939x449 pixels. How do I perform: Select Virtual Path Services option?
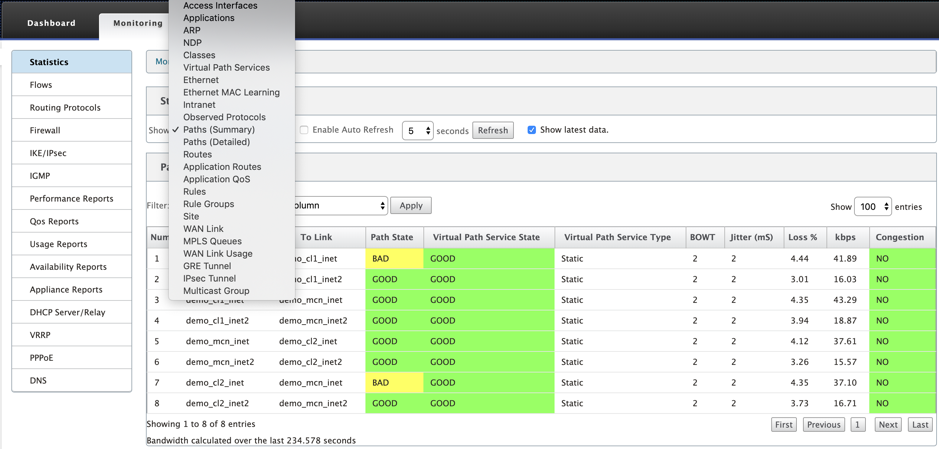pos(226,68)
